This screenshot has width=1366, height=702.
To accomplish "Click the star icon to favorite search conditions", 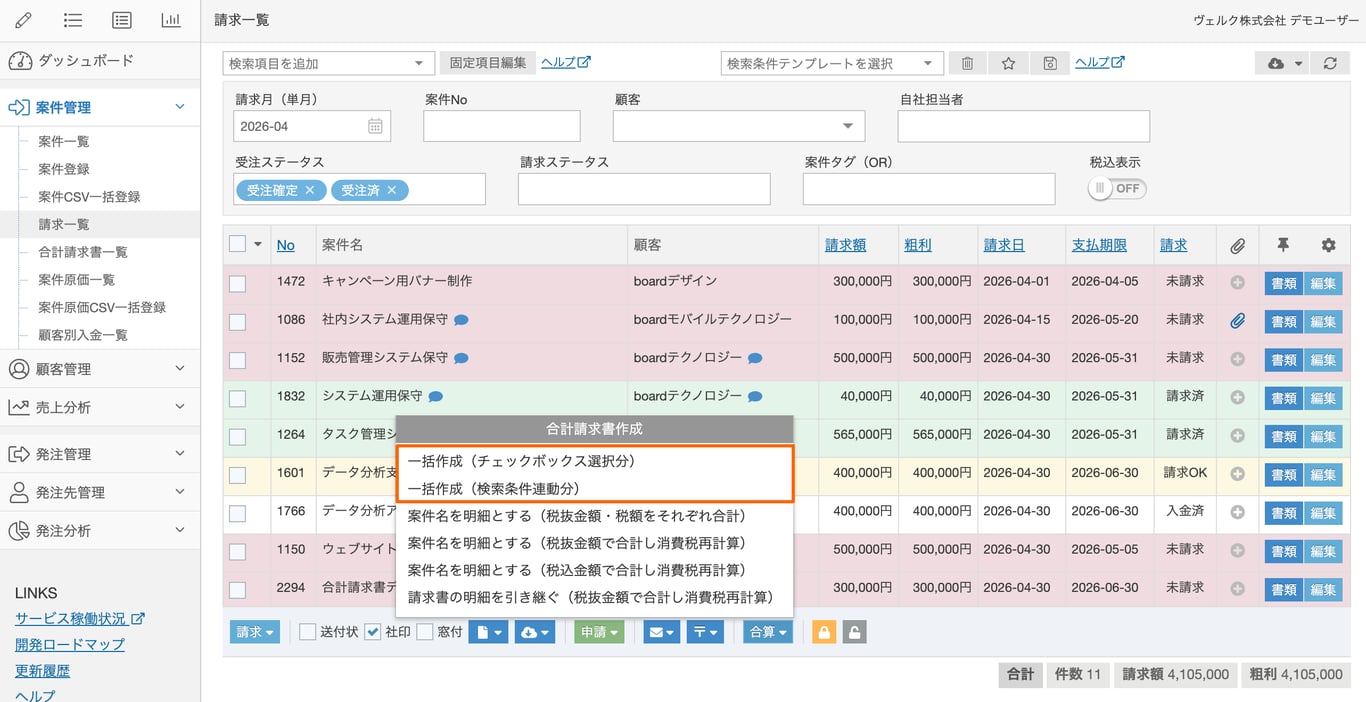I will pyautogui.click(x=1008, y=62).
